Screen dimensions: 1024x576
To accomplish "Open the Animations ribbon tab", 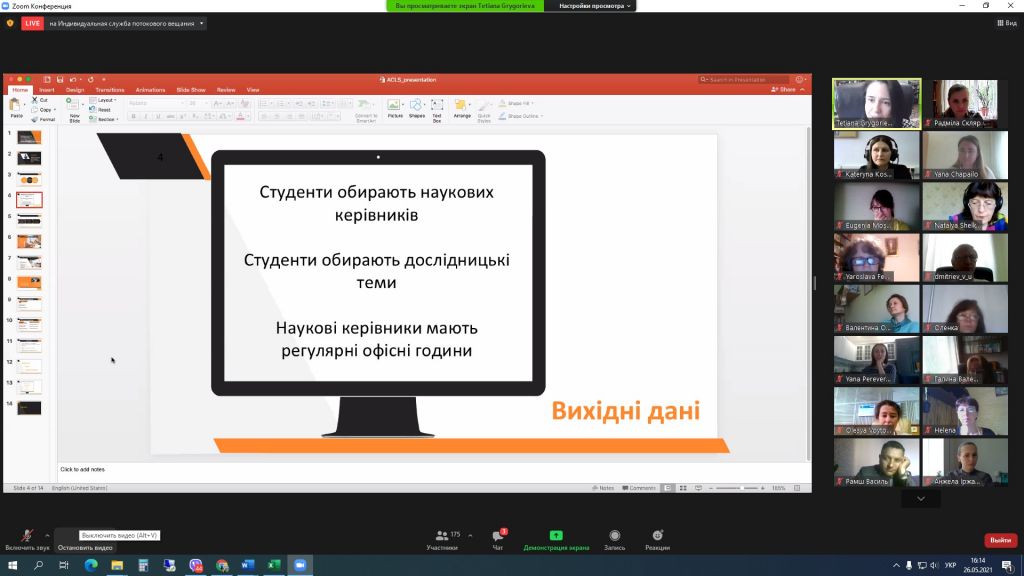I will 150,90.
